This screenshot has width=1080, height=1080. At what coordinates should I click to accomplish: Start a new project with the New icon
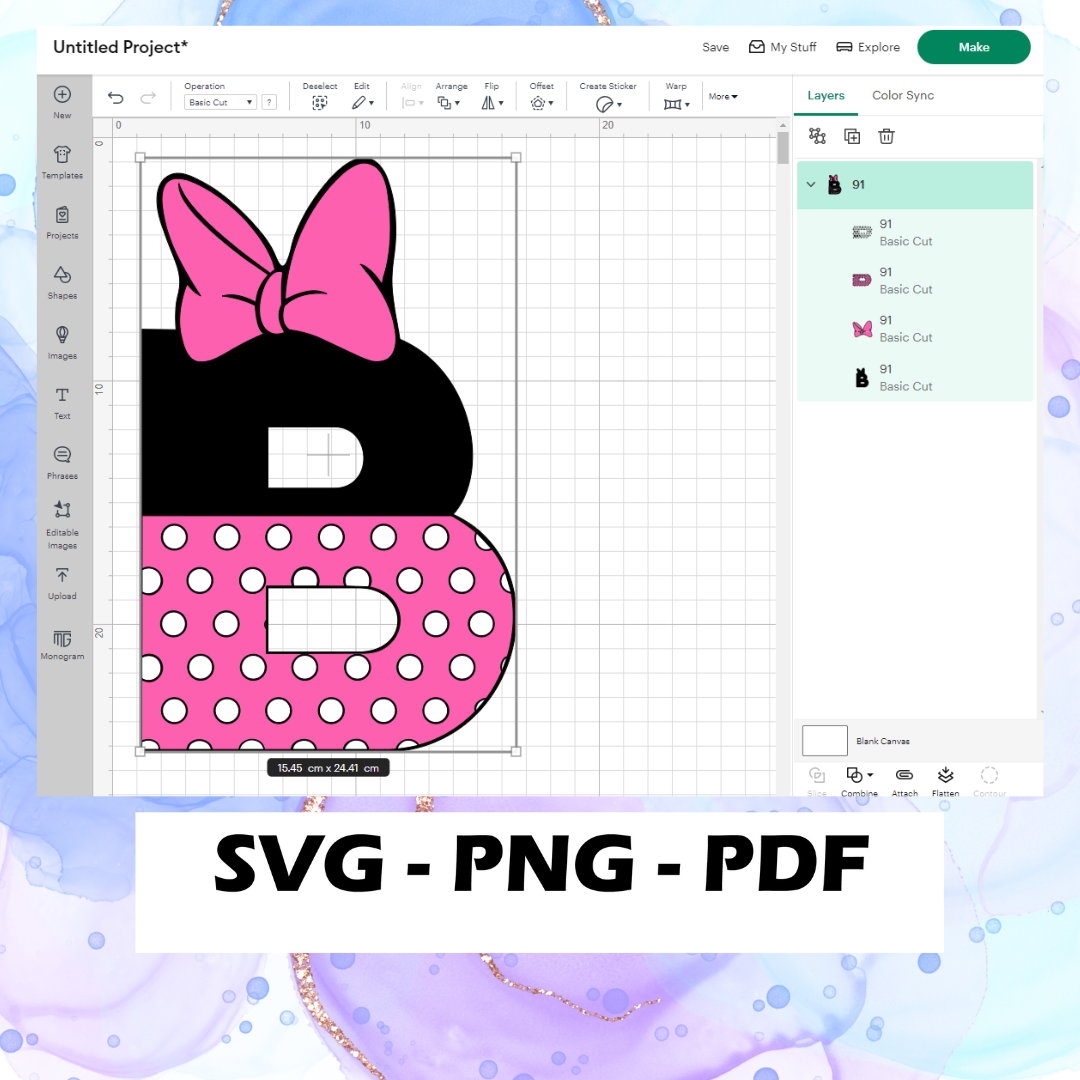click(62, 101)
